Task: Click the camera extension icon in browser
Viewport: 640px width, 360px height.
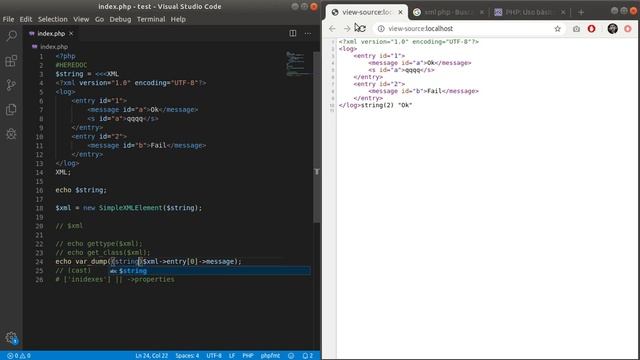Action: tap(576, 29)
